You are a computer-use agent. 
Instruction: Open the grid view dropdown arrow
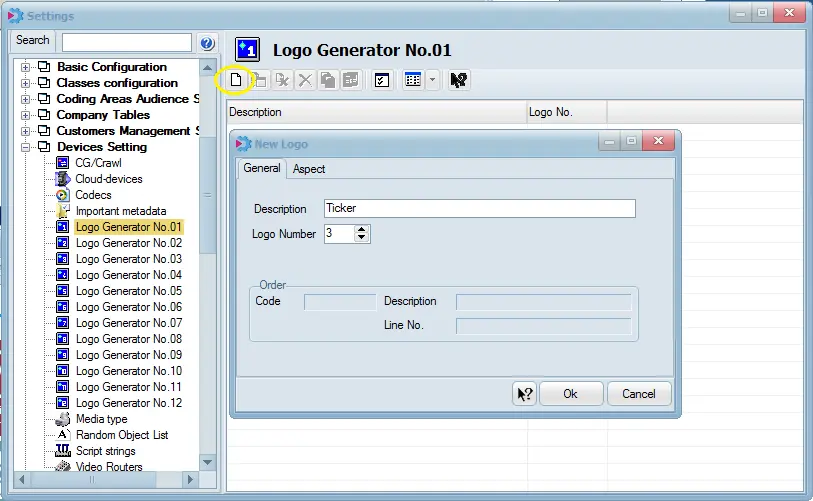432,80
